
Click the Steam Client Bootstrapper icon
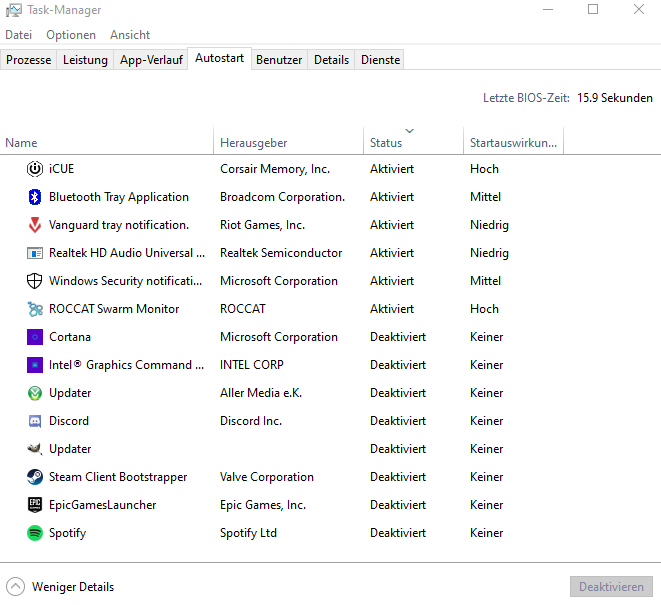35,477
